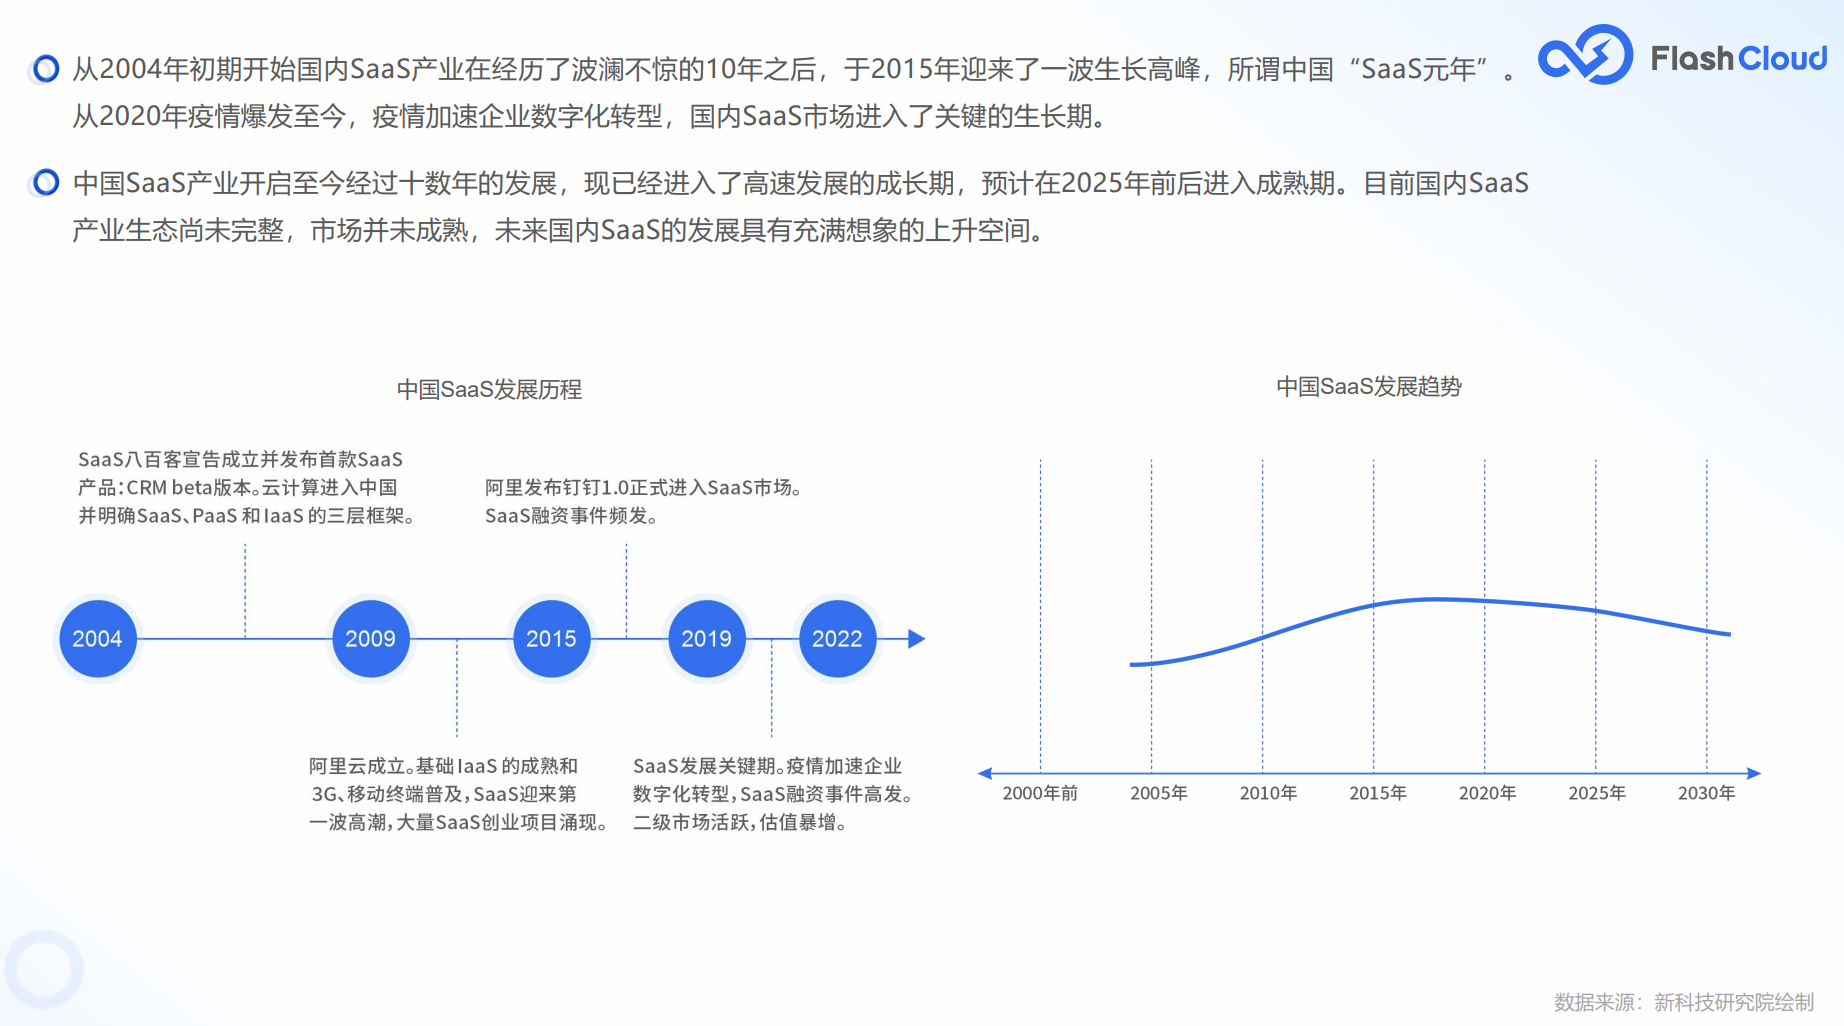Click the 数据来源 source attribution text
The height and width of the screenshot is (1026, 1844).
(x=1683, y=1002)
